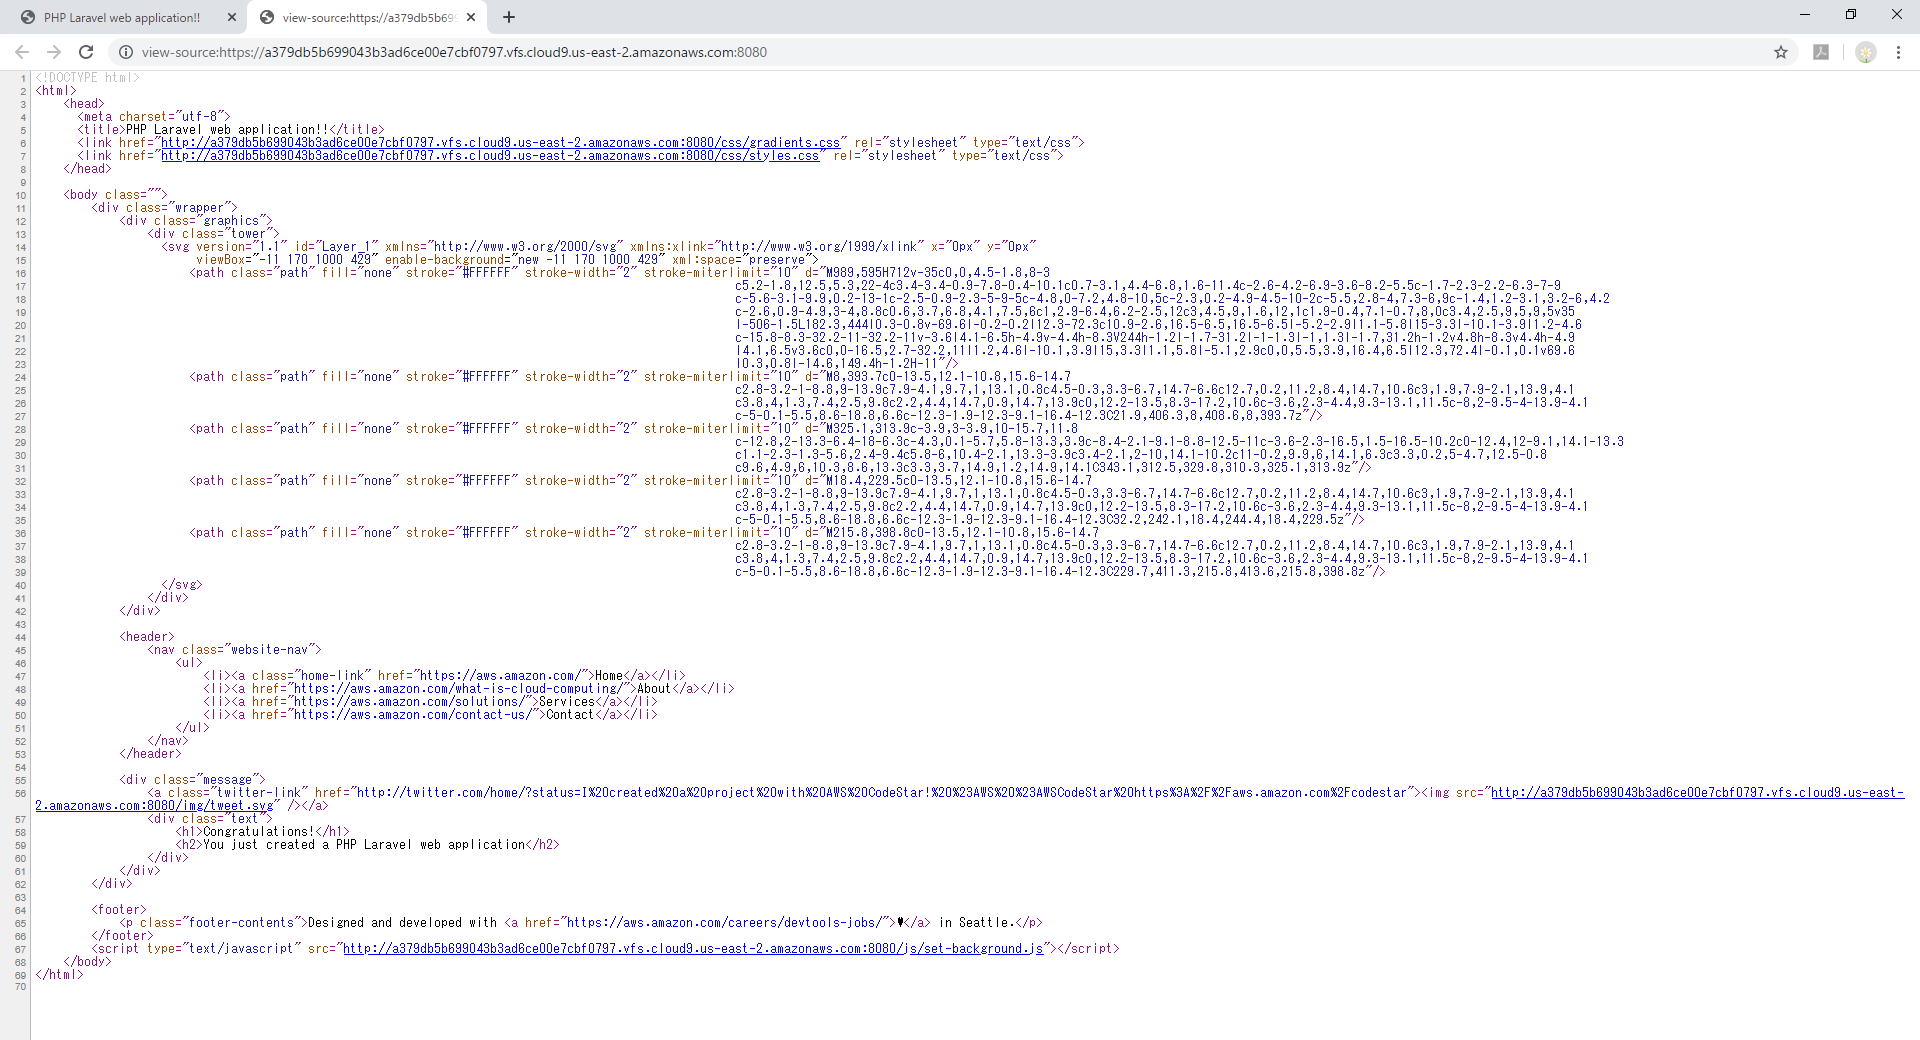Follow the what-is-cloud-computing href
1920x1040 pixels.
(458, 689)
